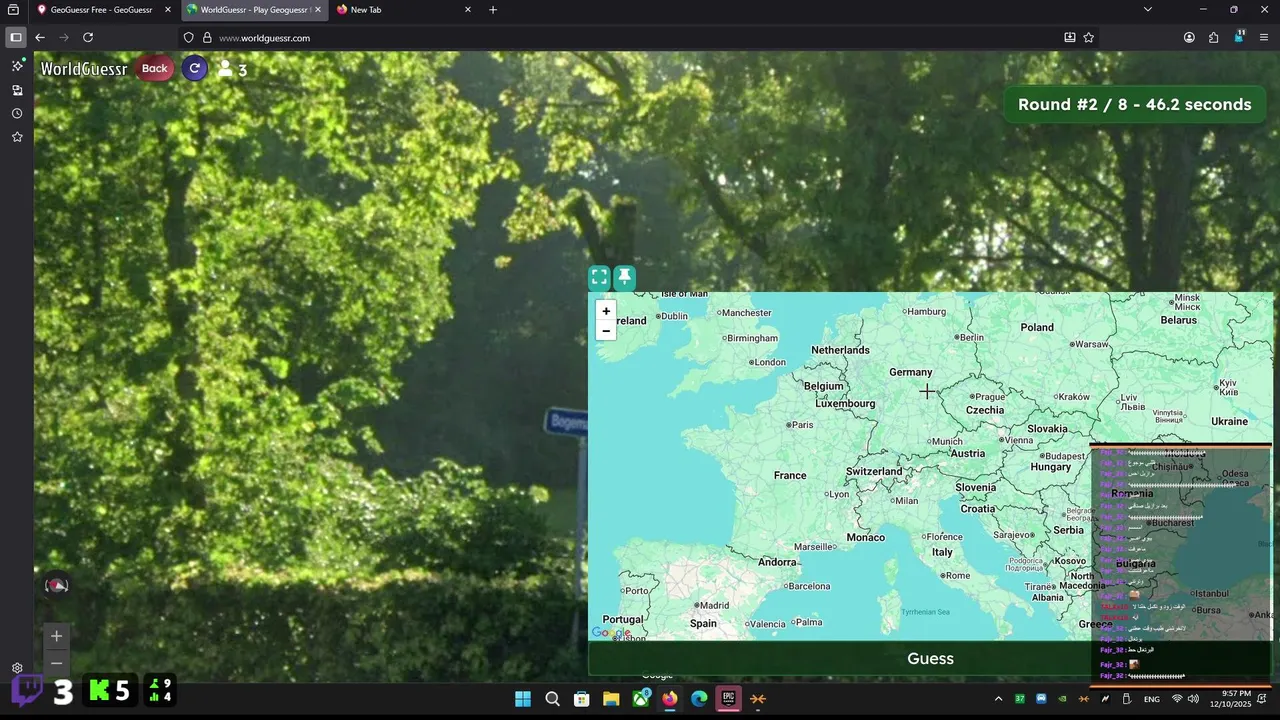Zoom in Street View with plus

(57, 636)
